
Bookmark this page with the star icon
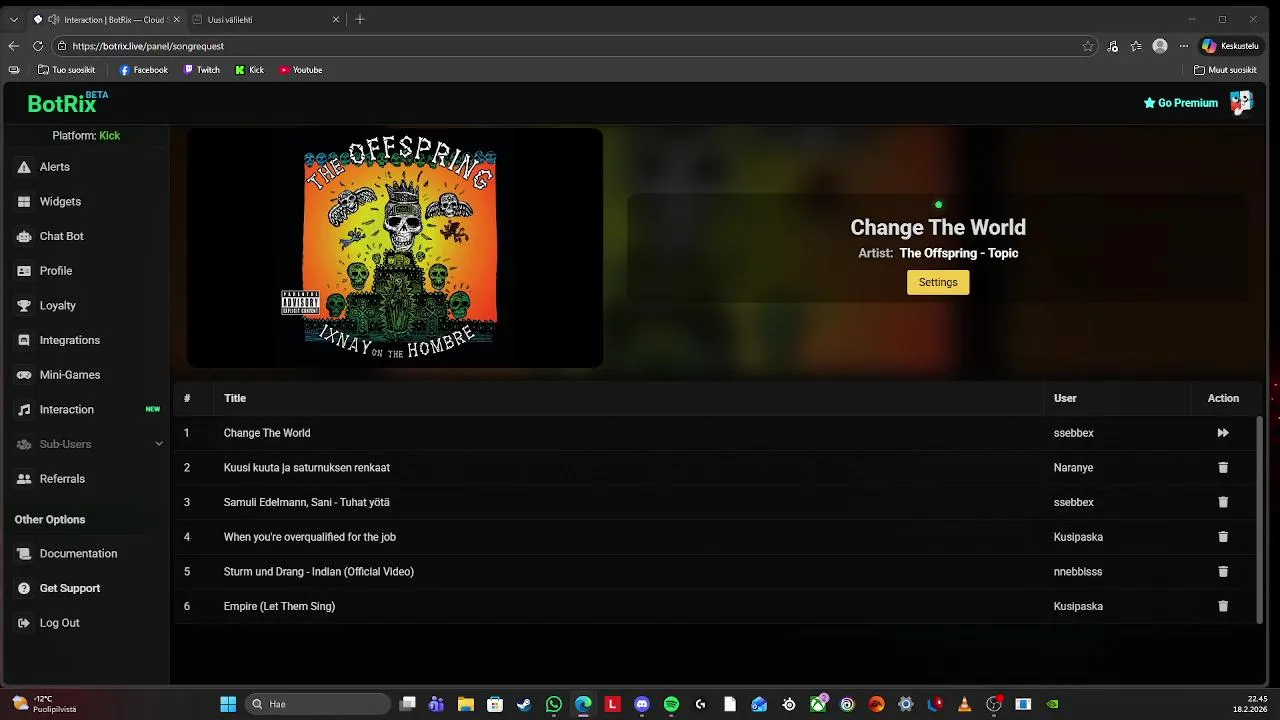coord(1087,46)
